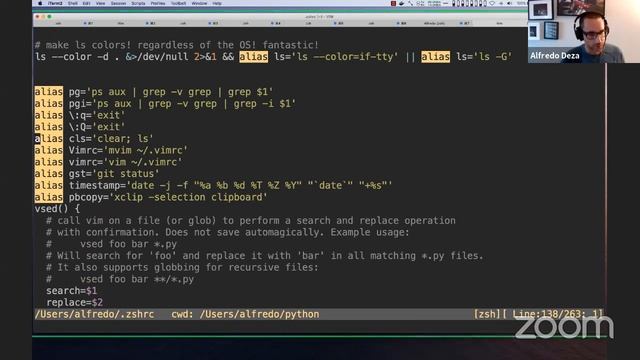Click the Line:138/263 position indicator
This screenshot has height=360, width=640.
550,314
